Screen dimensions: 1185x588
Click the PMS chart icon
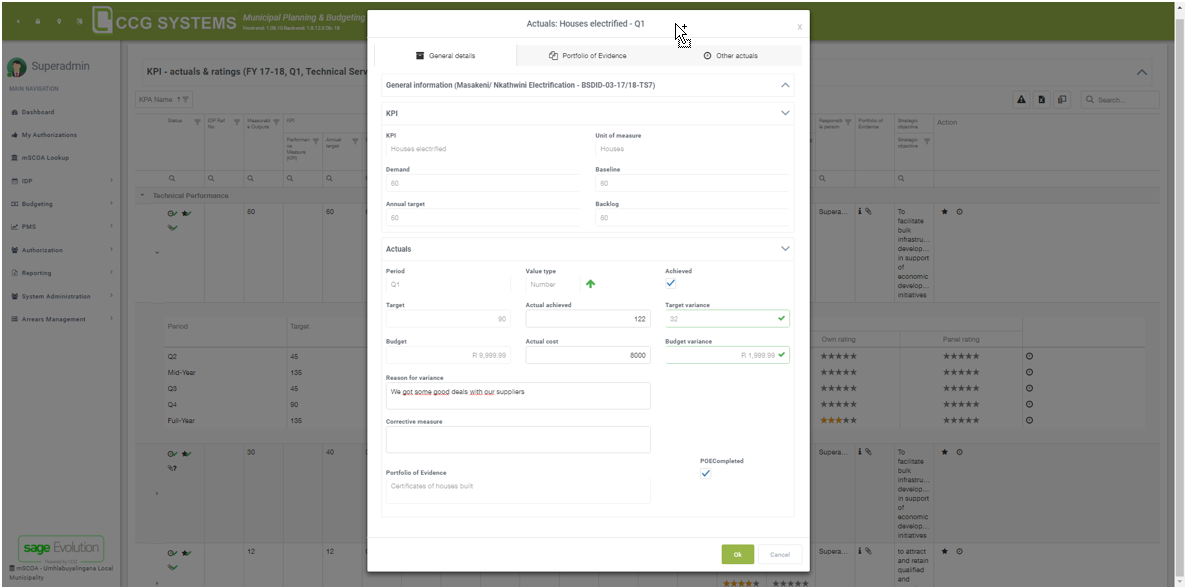point(14,227)
